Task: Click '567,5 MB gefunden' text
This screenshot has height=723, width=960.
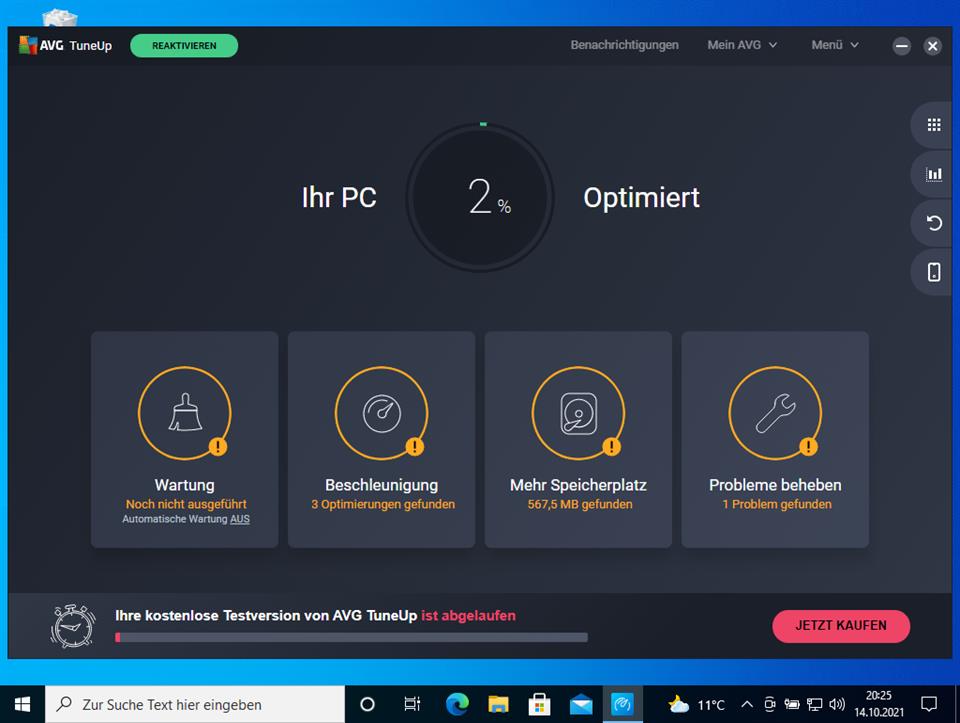Action: coord(580,504)
